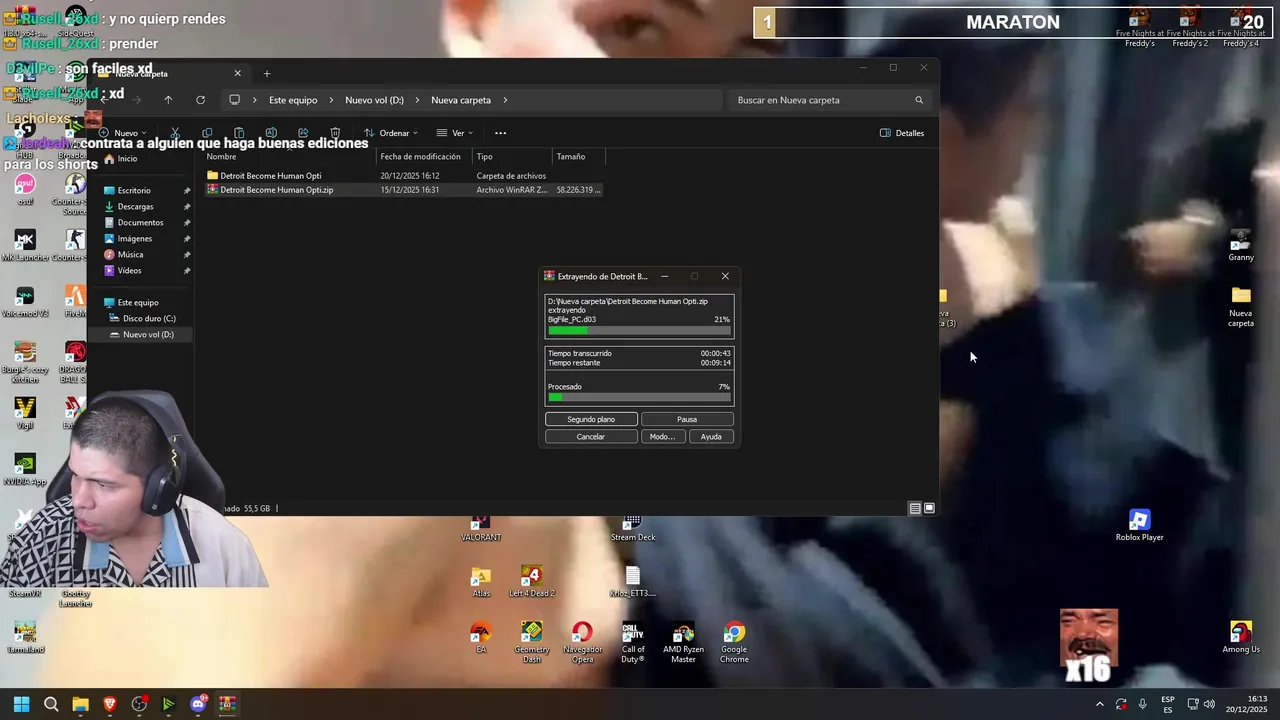This screenshot has height=720, width=1280.
Task: Click Nuevo vol (D:) in the breadcrumb path
Action: click(x=374, y=100)
